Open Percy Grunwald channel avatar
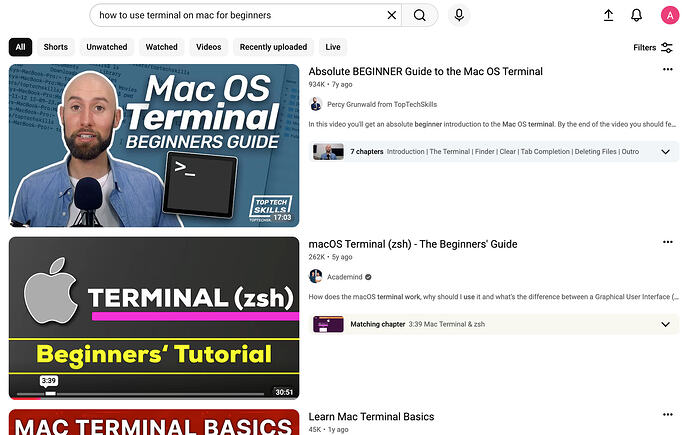The height and width of the screenshot is (435, 690). [x=316, y=104]
